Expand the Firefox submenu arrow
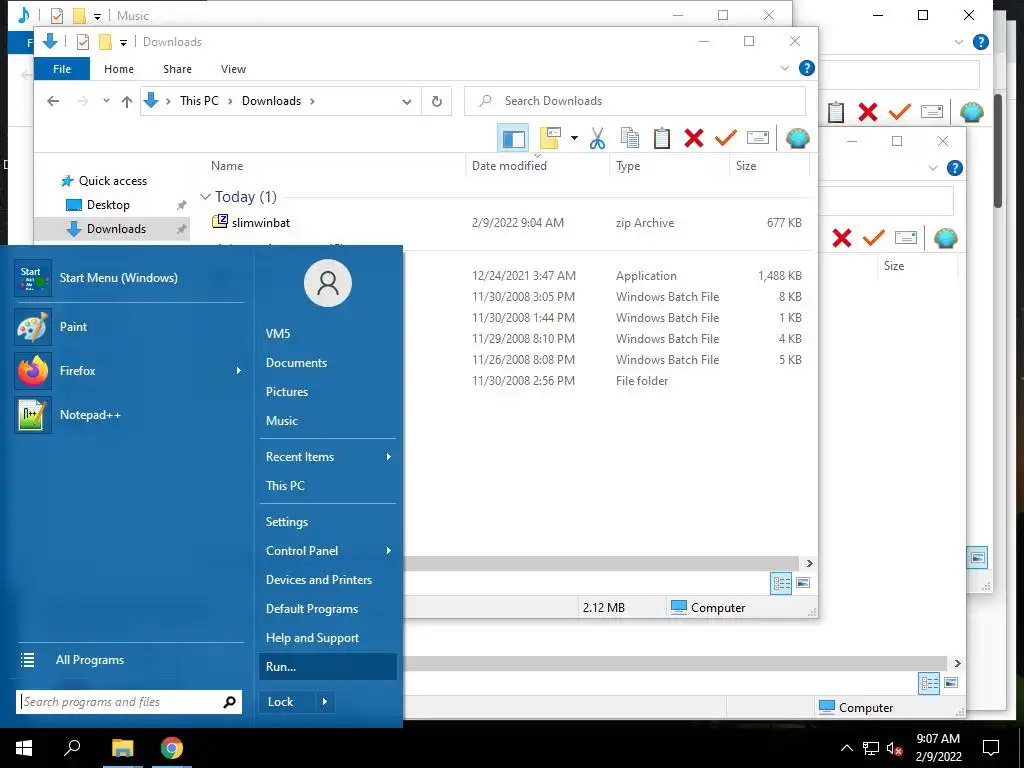The width and height of the screenshot is (1024, 768). pyautogui.click(x=238, y=371)
